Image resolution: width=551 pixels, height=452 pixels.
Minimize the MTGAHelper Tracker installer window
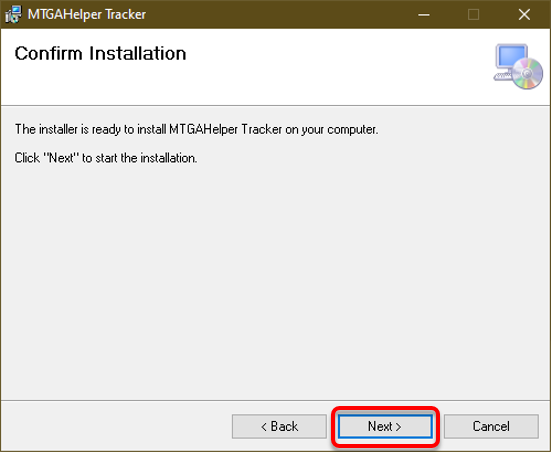(424, 14)
